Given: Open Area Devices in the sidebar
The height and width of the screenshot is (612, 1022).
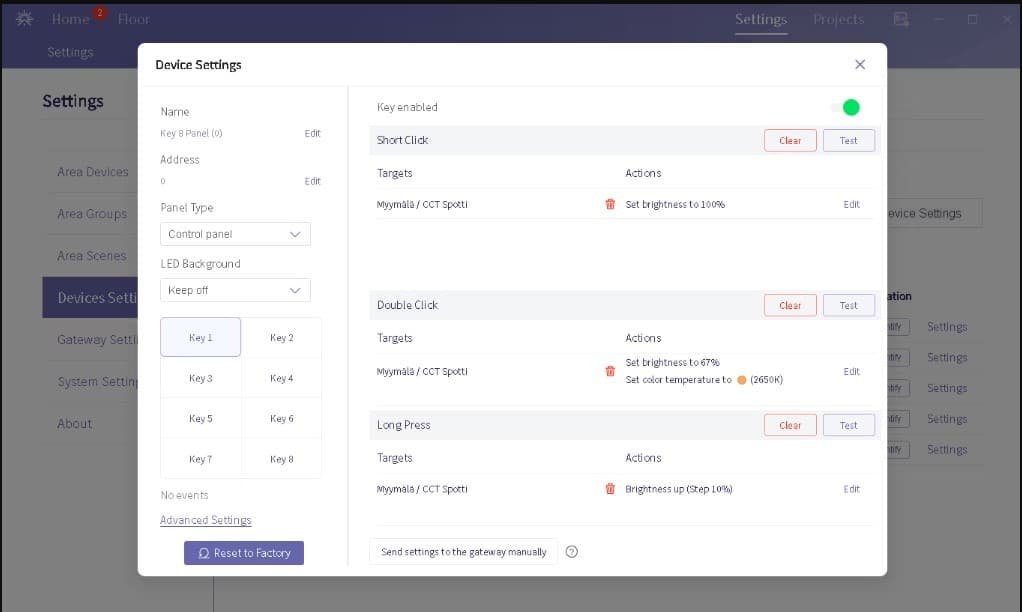Looking at the screenshot, I should coord(93,172).
